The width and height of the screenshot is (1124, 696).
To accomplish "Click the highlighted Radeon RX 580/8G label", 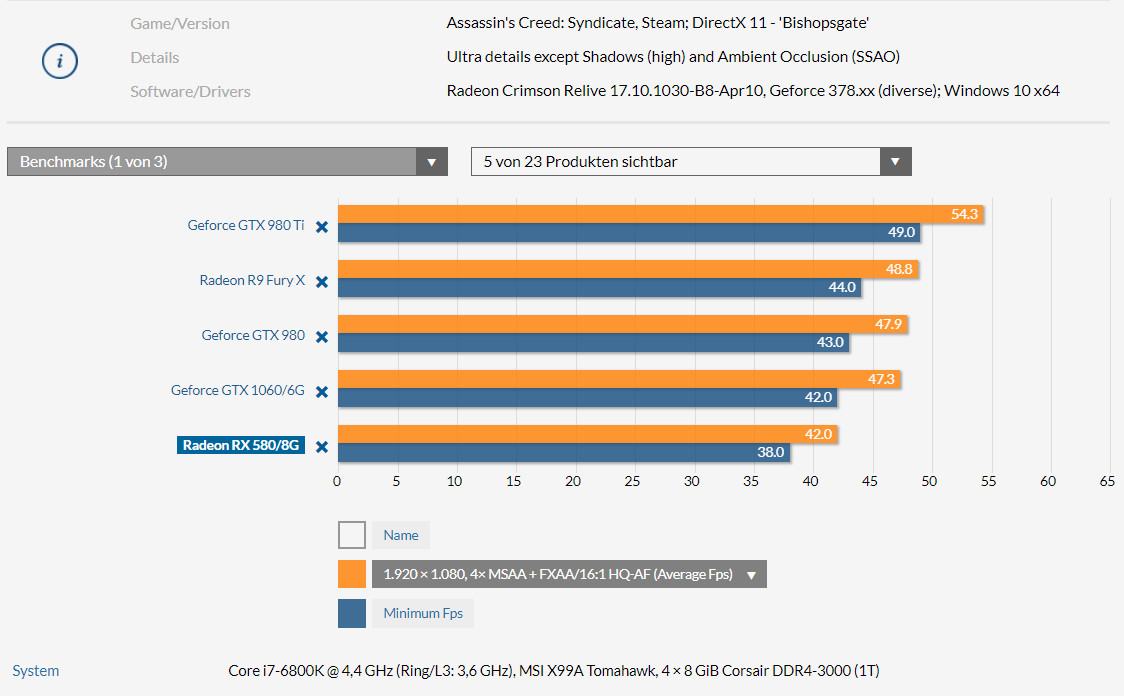I will point(241,445).
